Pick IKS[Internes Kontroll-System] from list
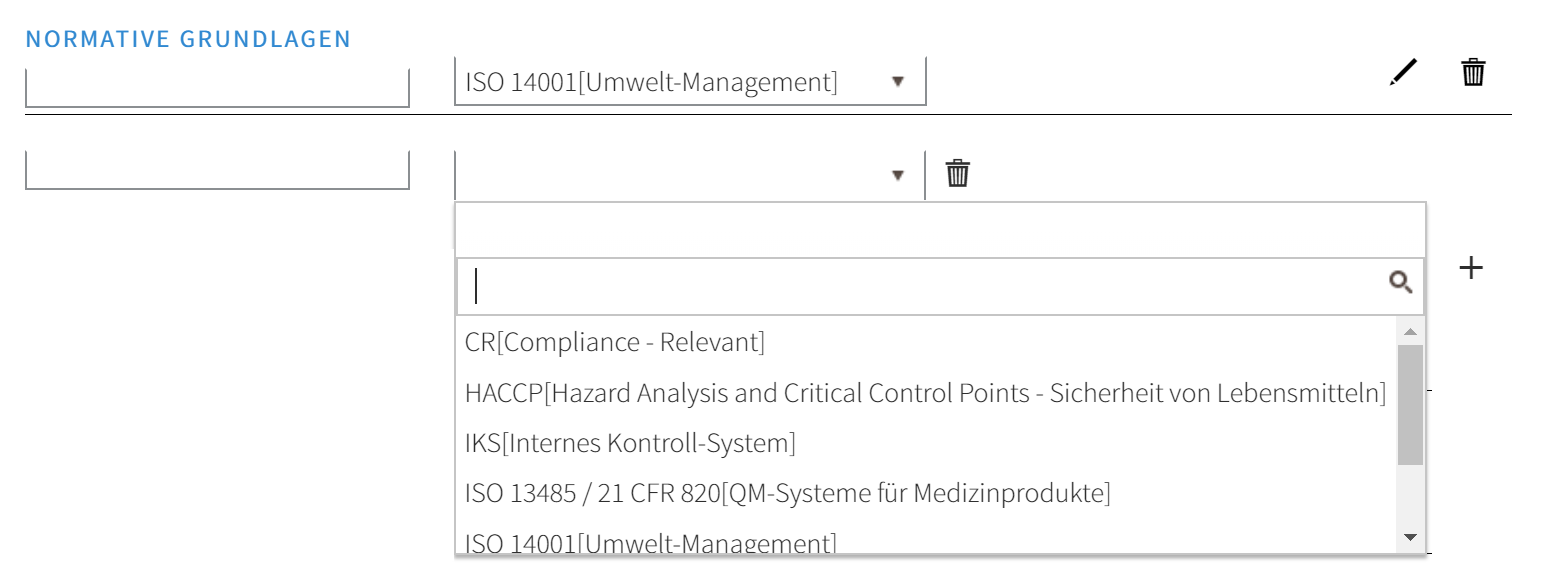Viewport: 1543px width, 573px height. 630,442
